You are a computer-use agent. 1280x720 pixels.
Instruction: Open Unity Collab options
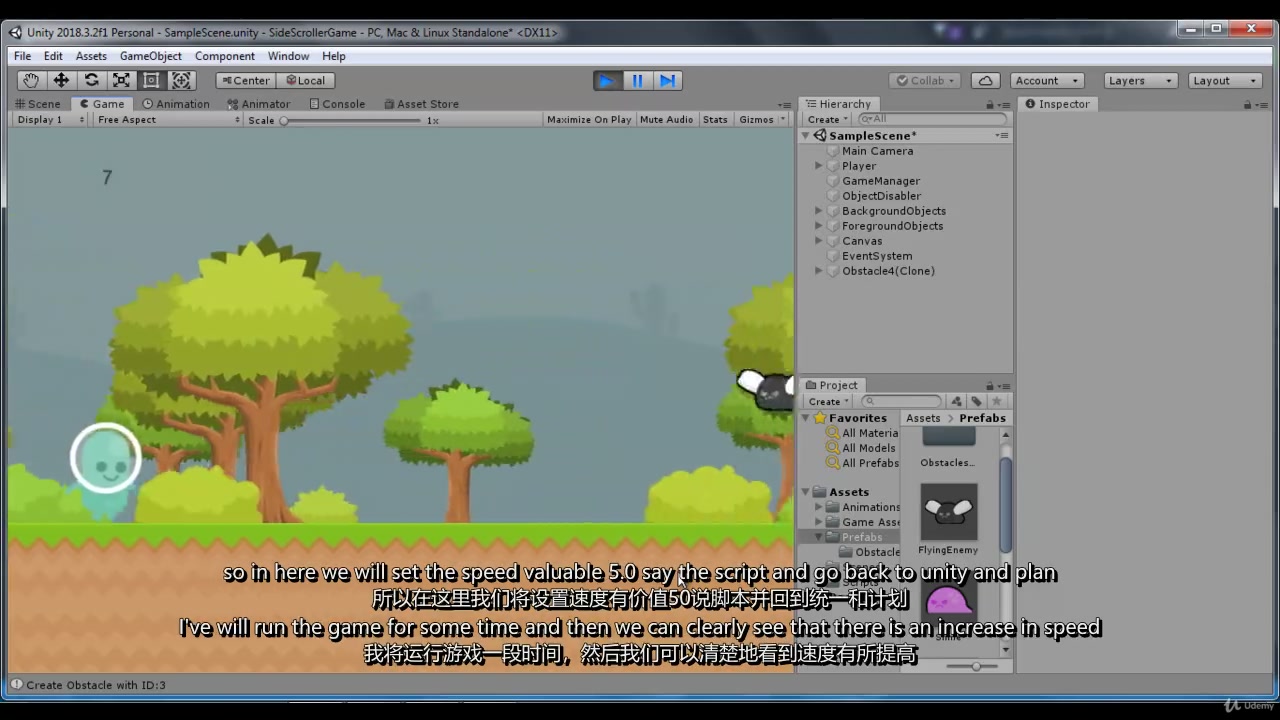point(923,80)
